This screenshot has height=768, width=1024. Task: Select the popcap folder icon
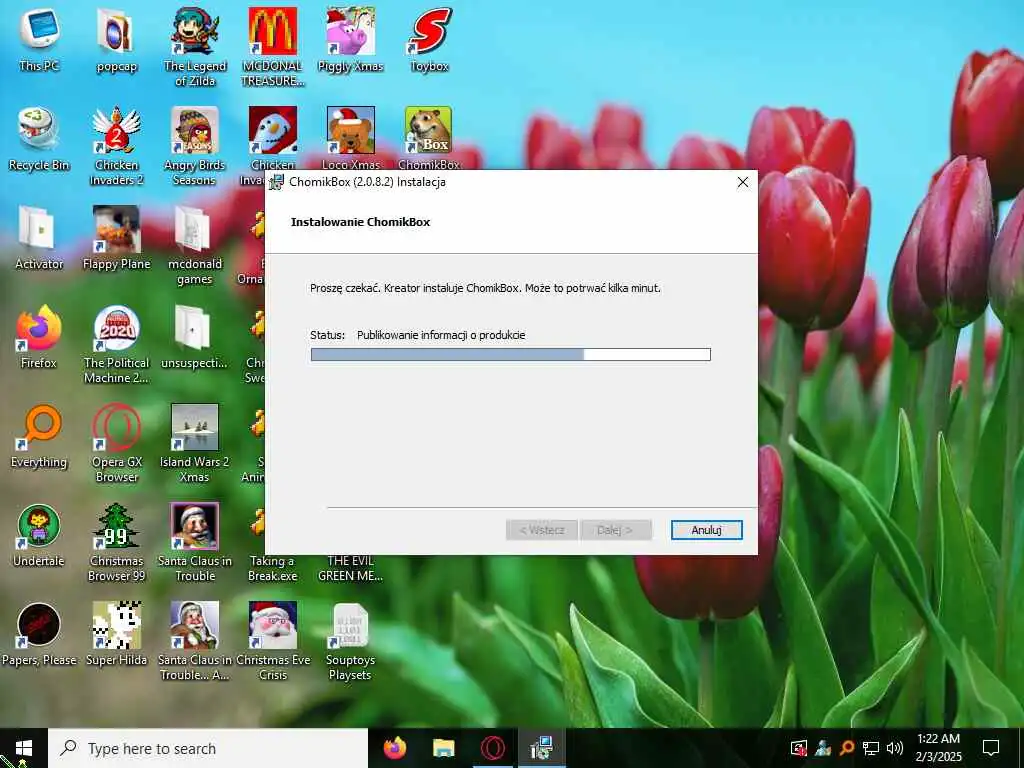coord(116,40)
